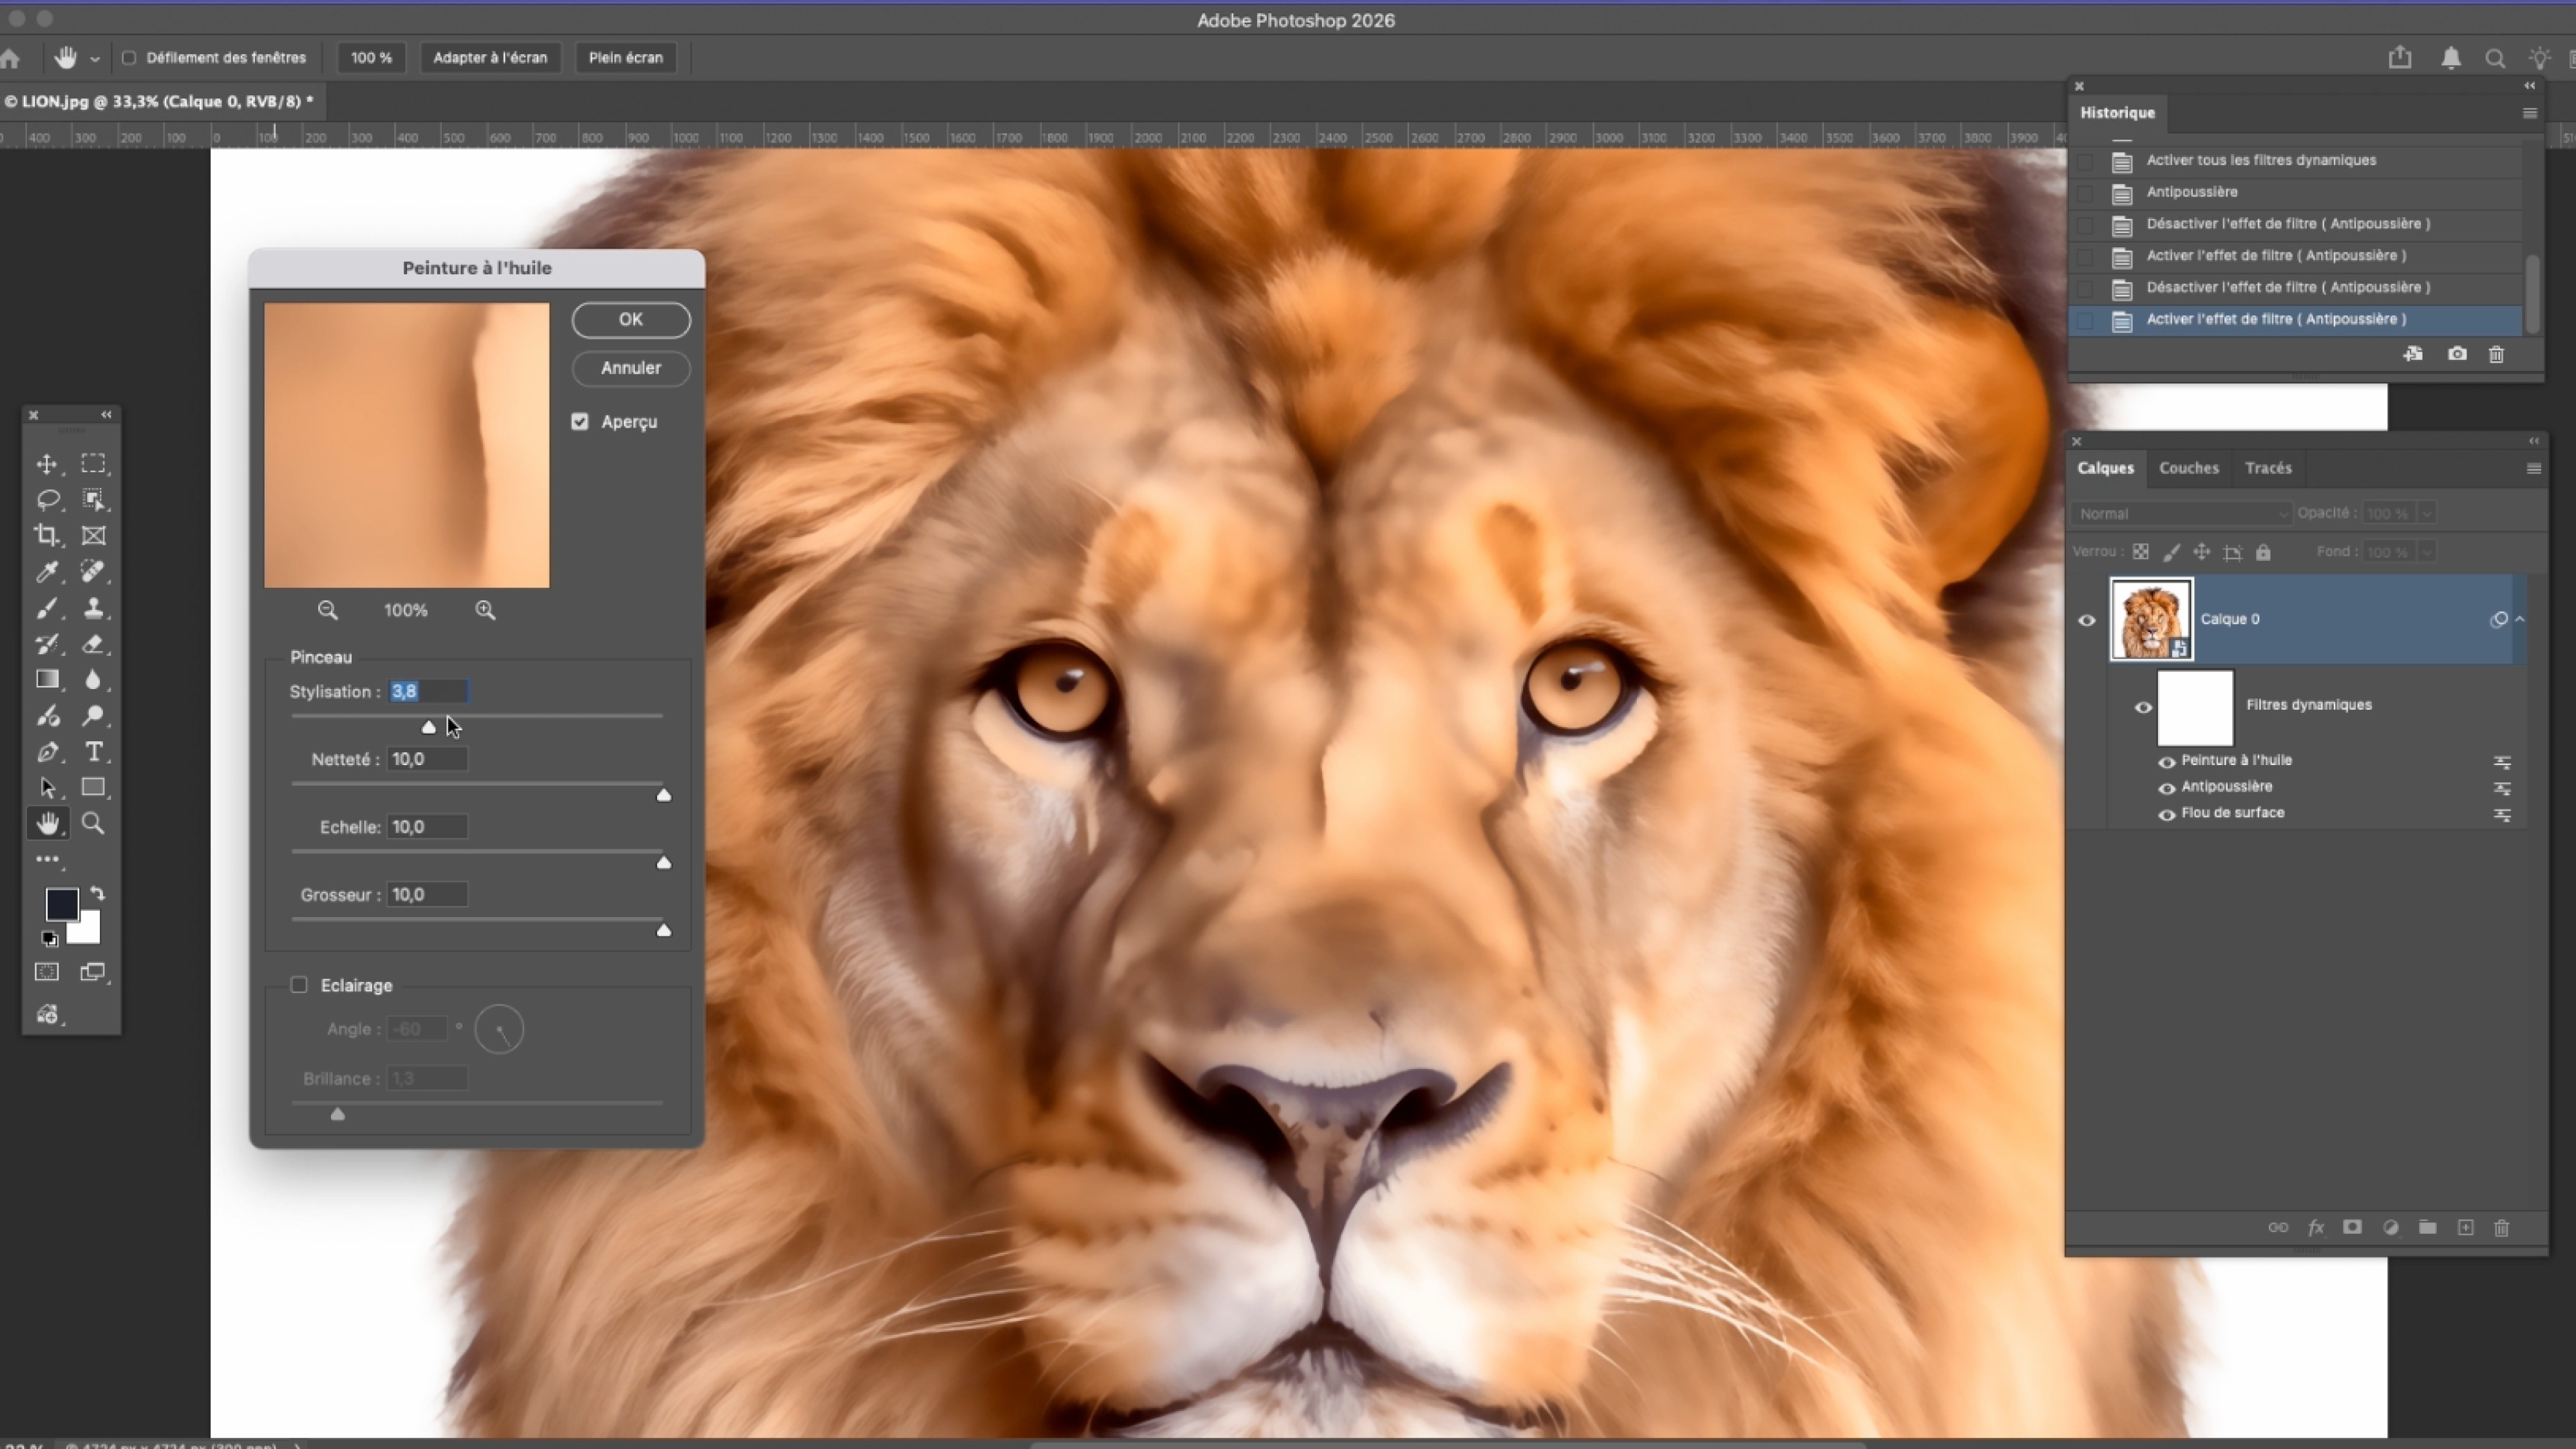
Task: Select the Horizontal Type tool
Action: point(93,752)
